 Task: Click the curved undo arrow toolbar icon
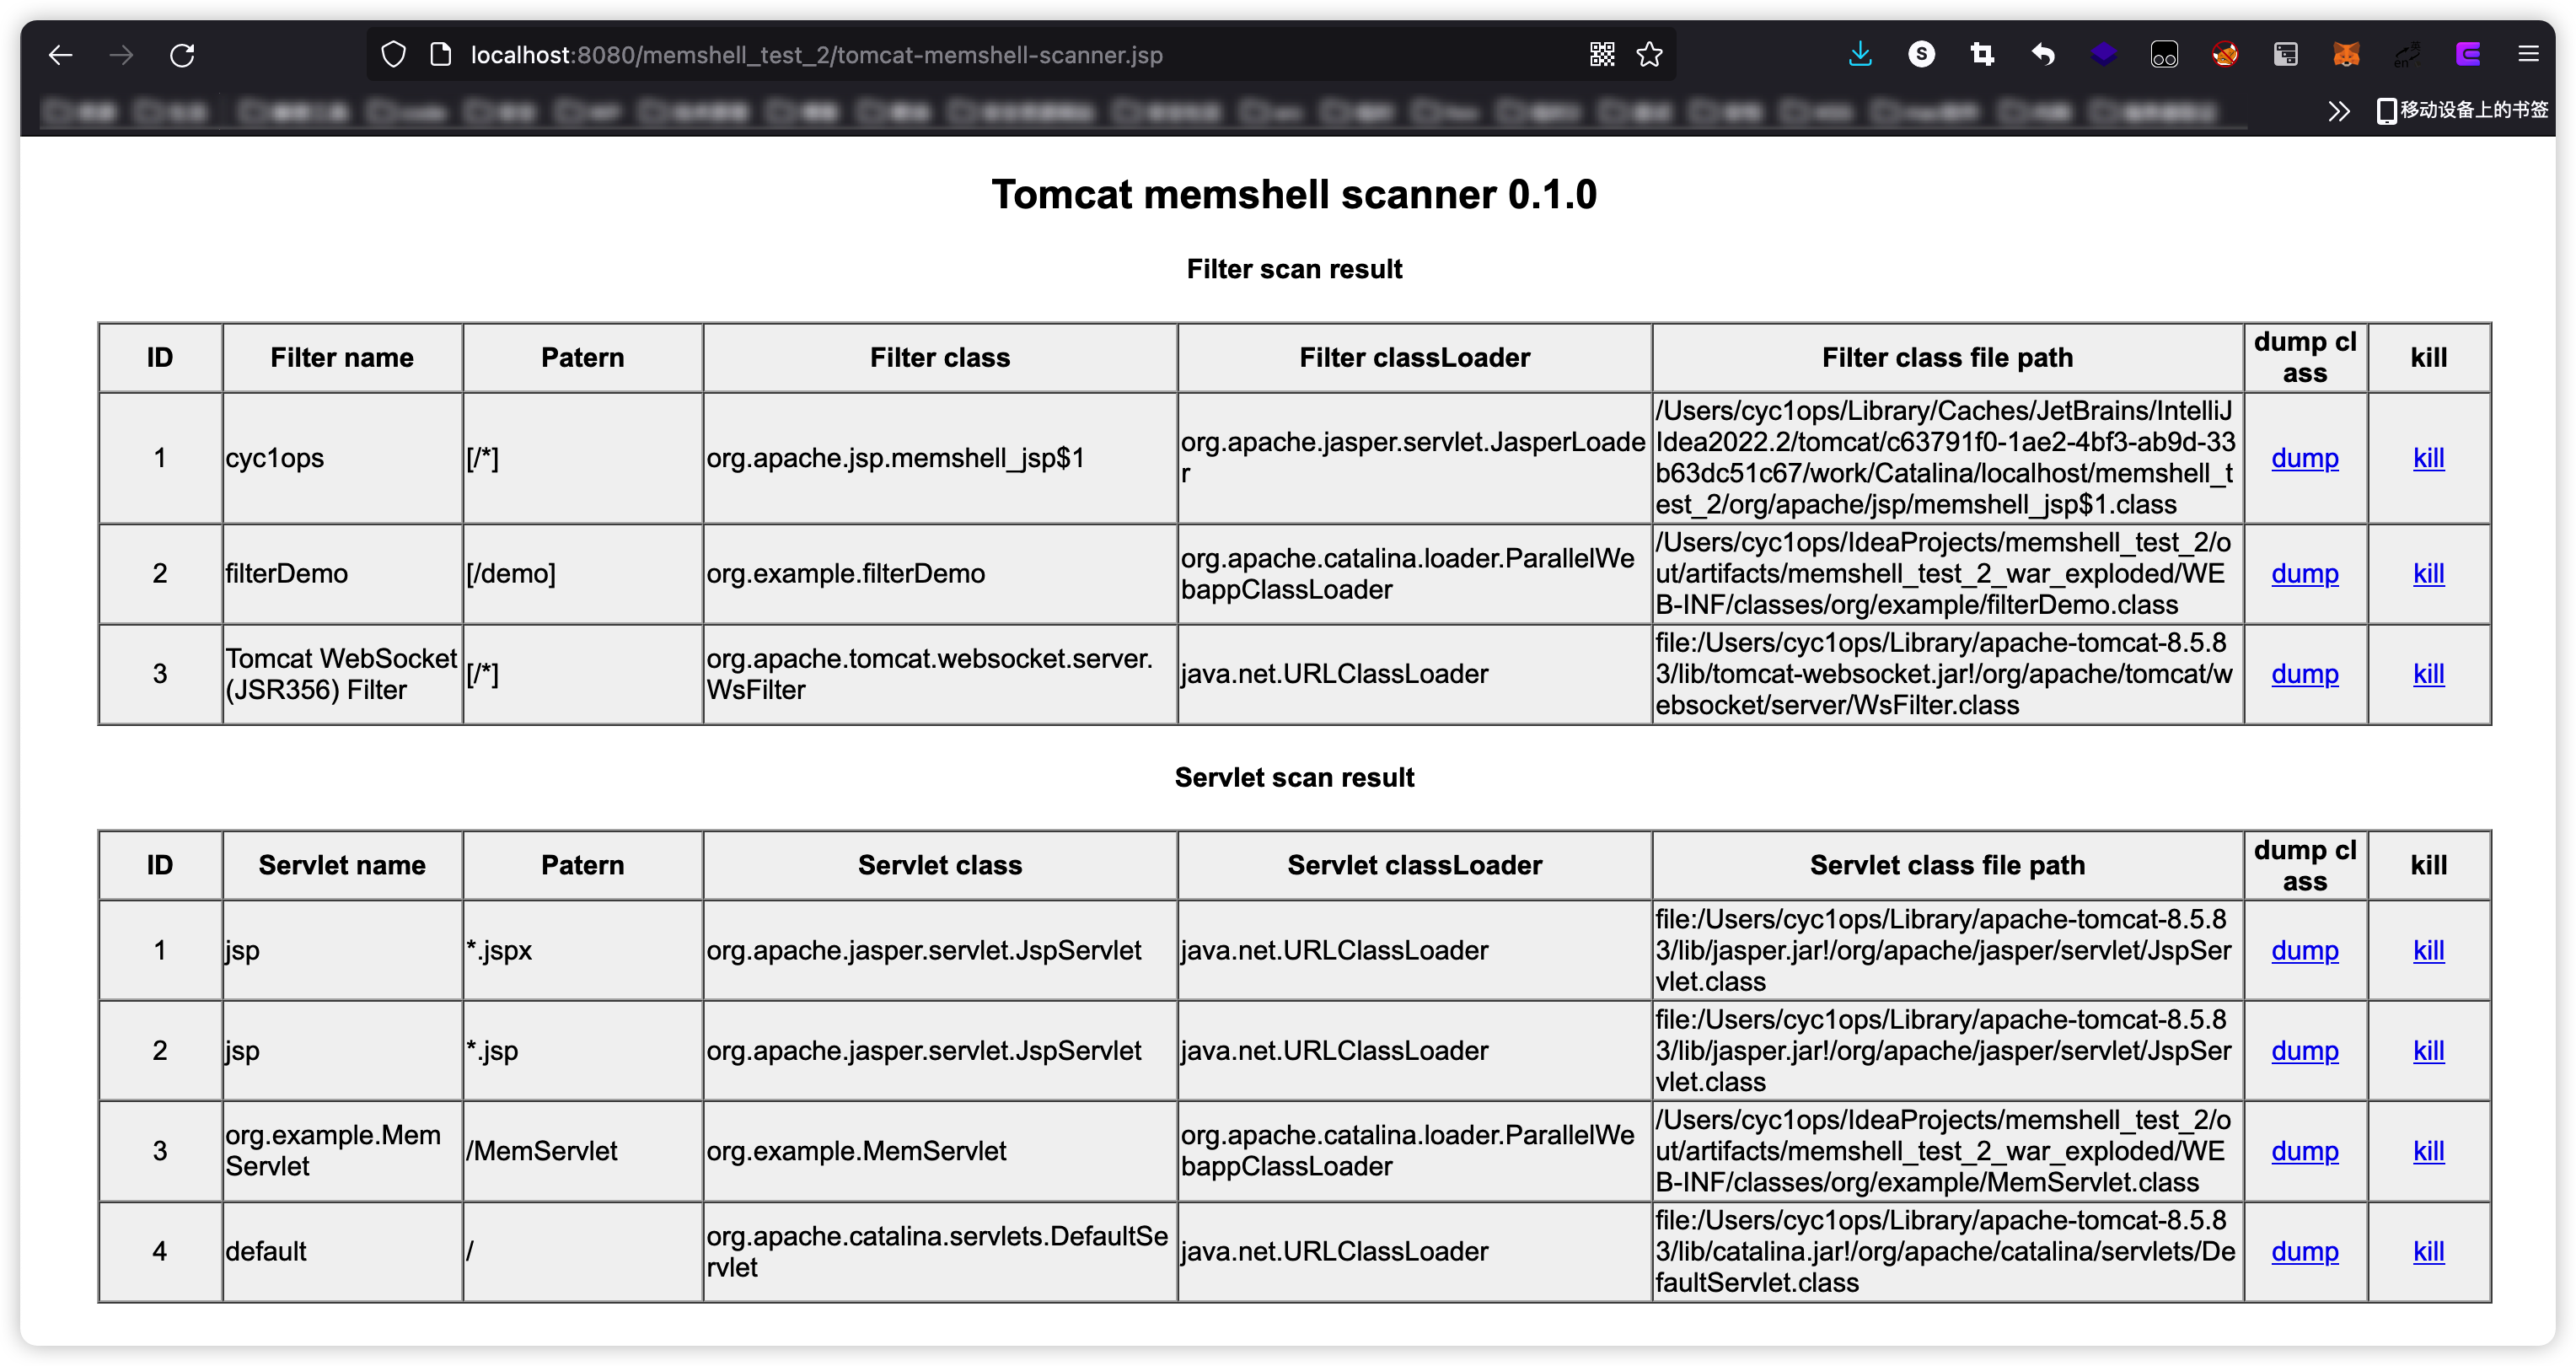tap(2043, 55)
